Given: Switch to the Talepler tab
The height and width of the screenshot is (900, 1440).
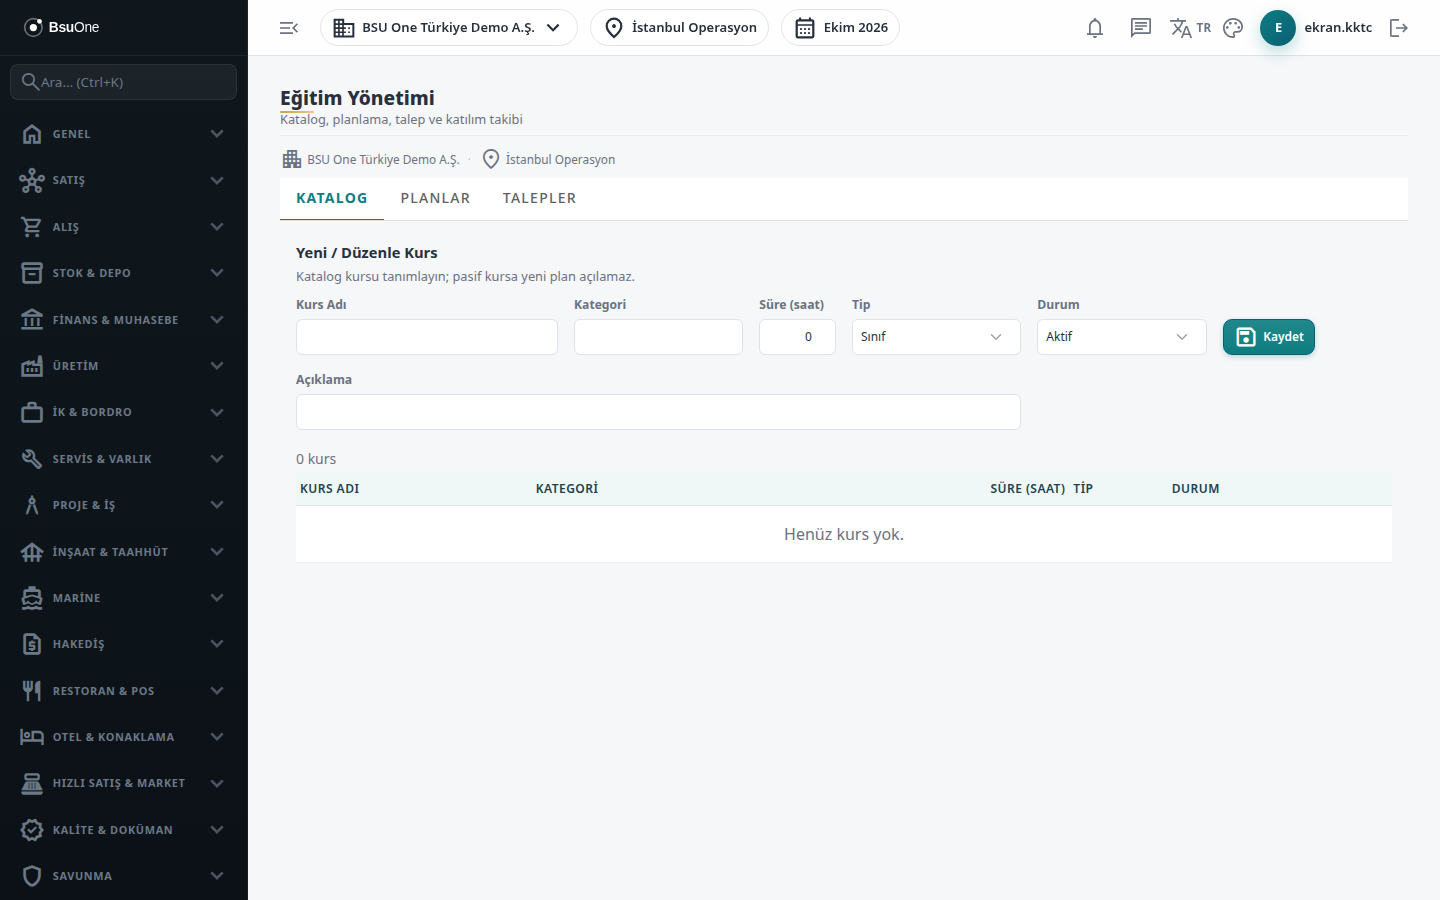Looking at the screenshot, I should tap(539, 198).
